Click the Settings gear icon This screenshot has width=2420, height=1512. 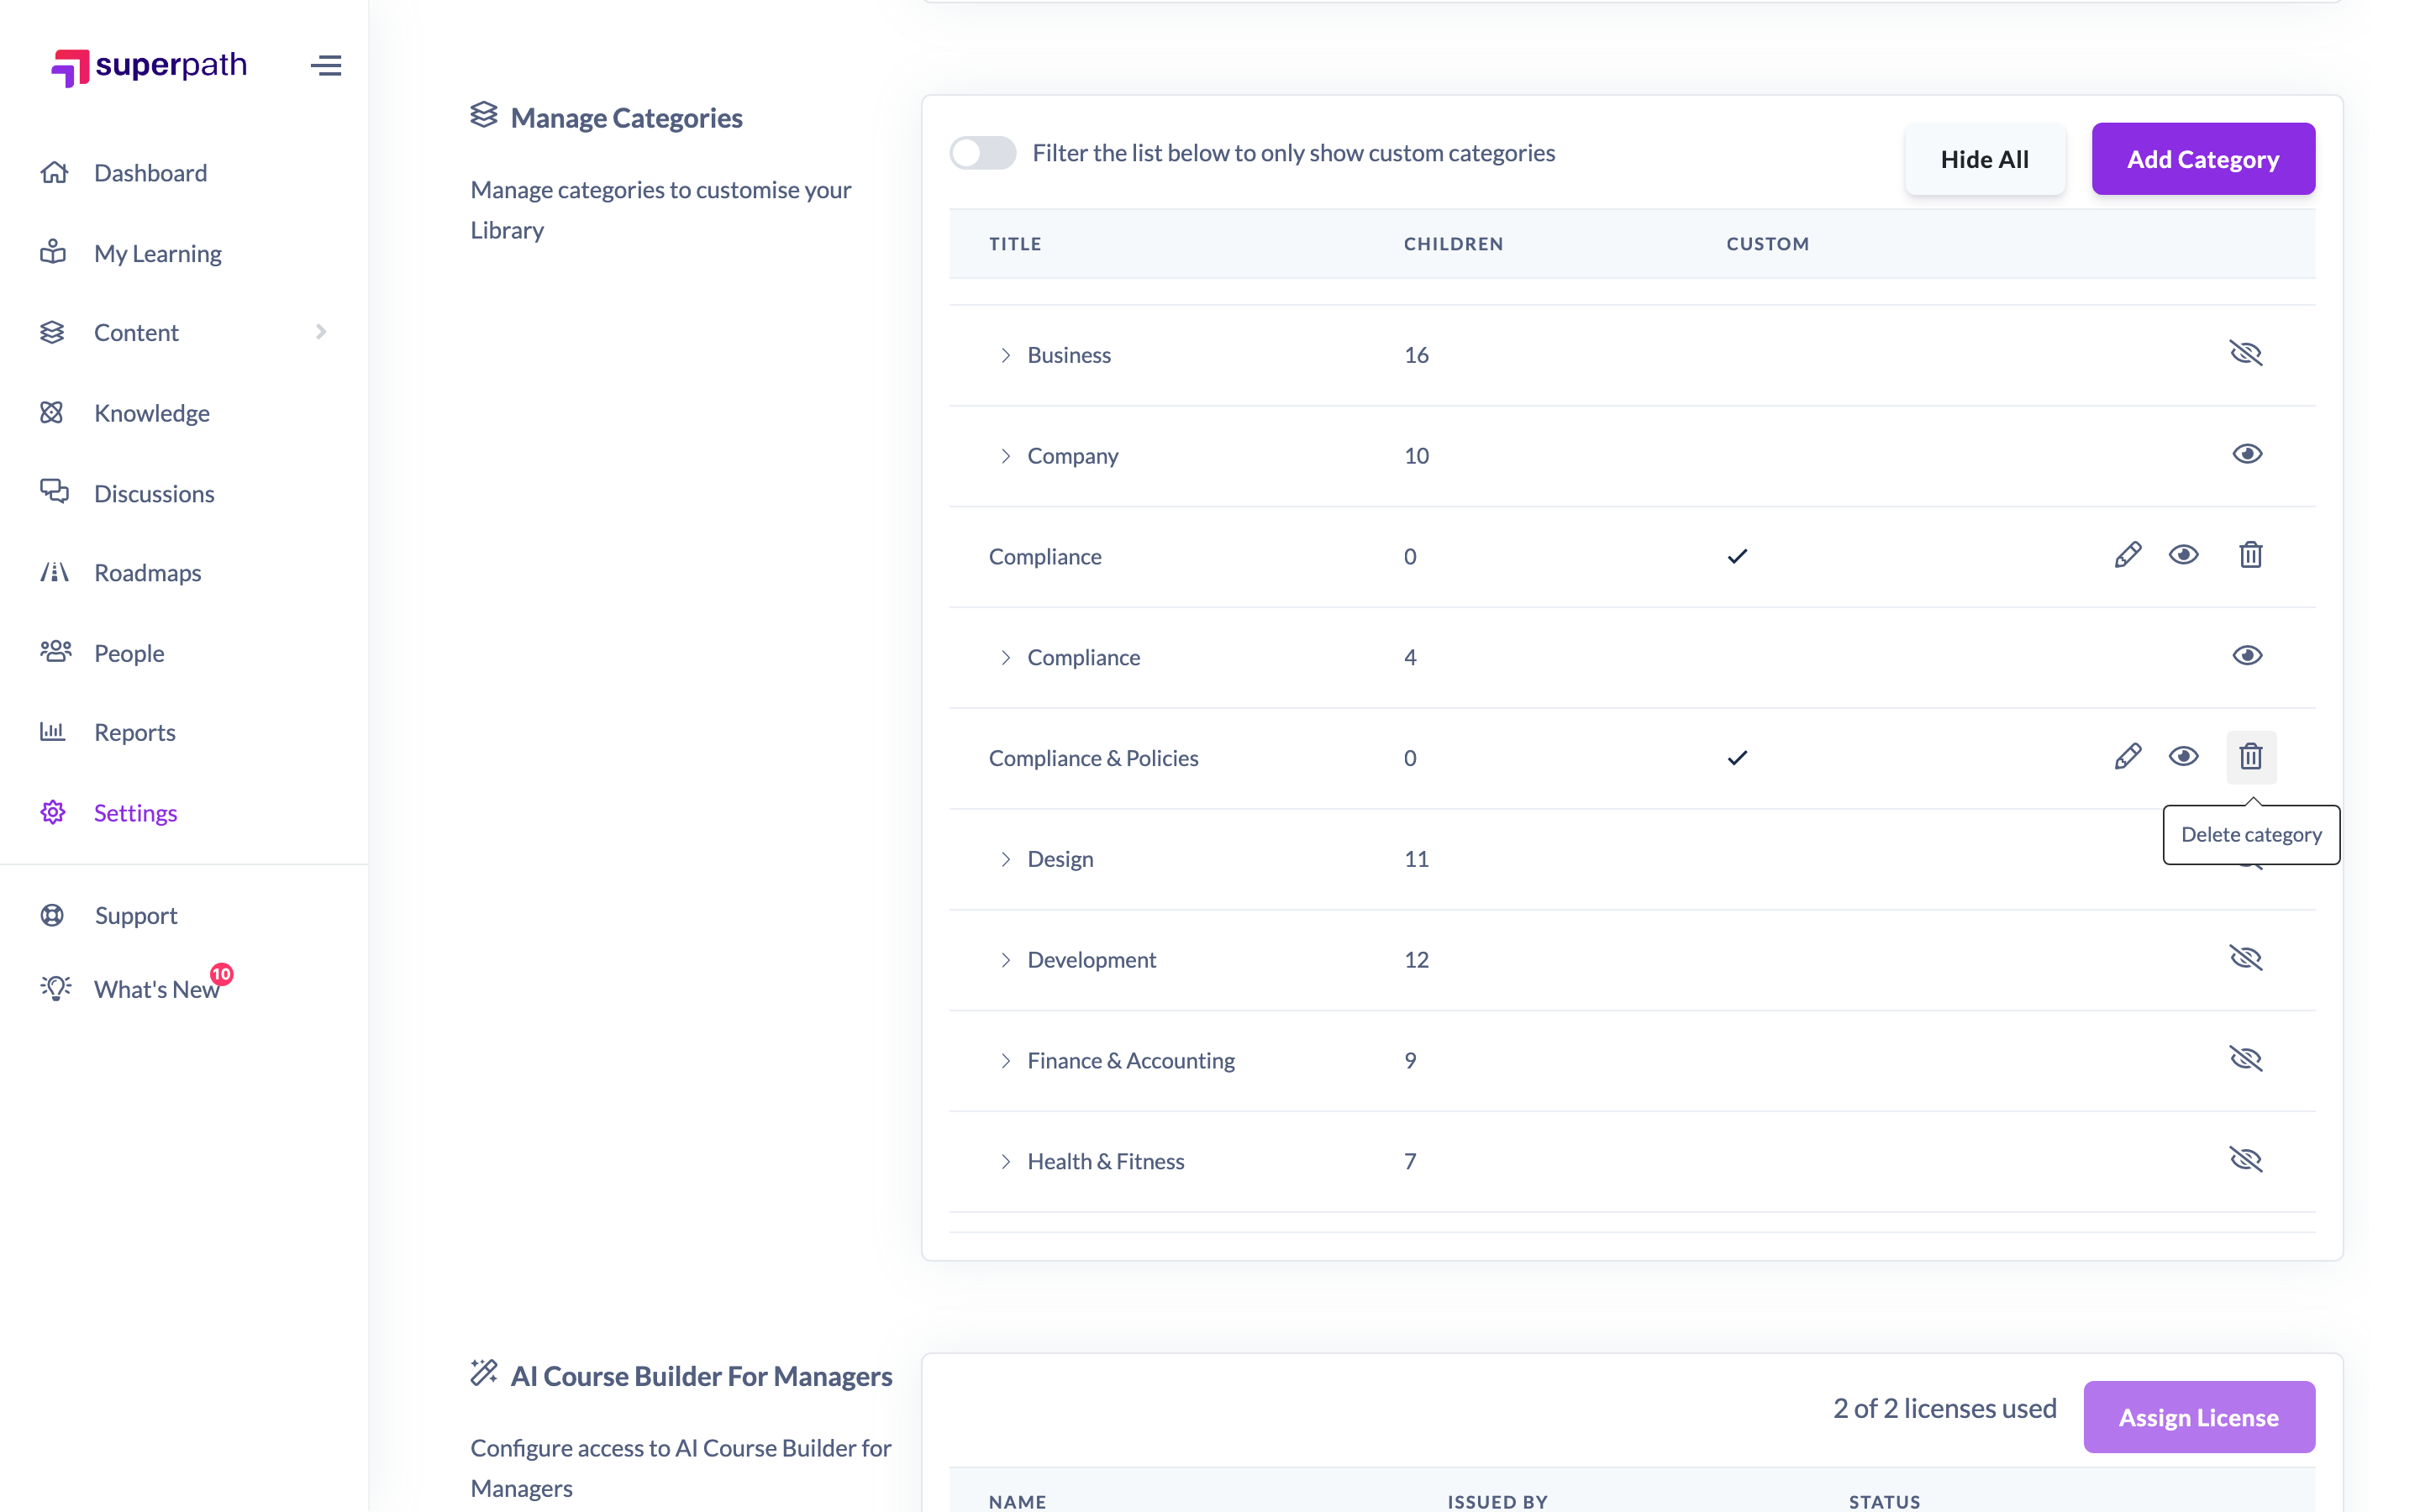(53, 812)
